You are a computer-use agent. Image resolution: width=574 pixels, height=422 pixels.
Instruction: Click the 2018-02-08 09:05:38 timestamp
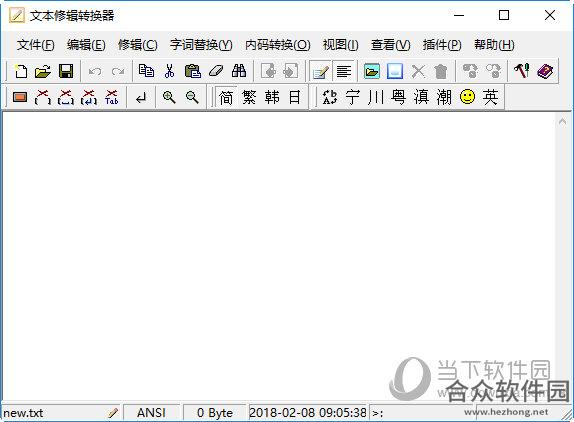[308, 412]
